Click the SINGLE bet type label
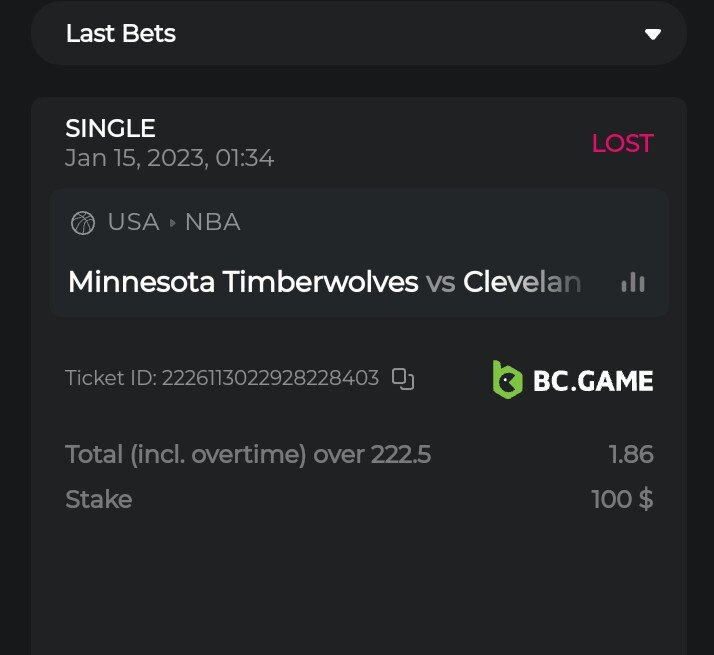This screenshot has width=714, height=655. [x=110, y=128]
